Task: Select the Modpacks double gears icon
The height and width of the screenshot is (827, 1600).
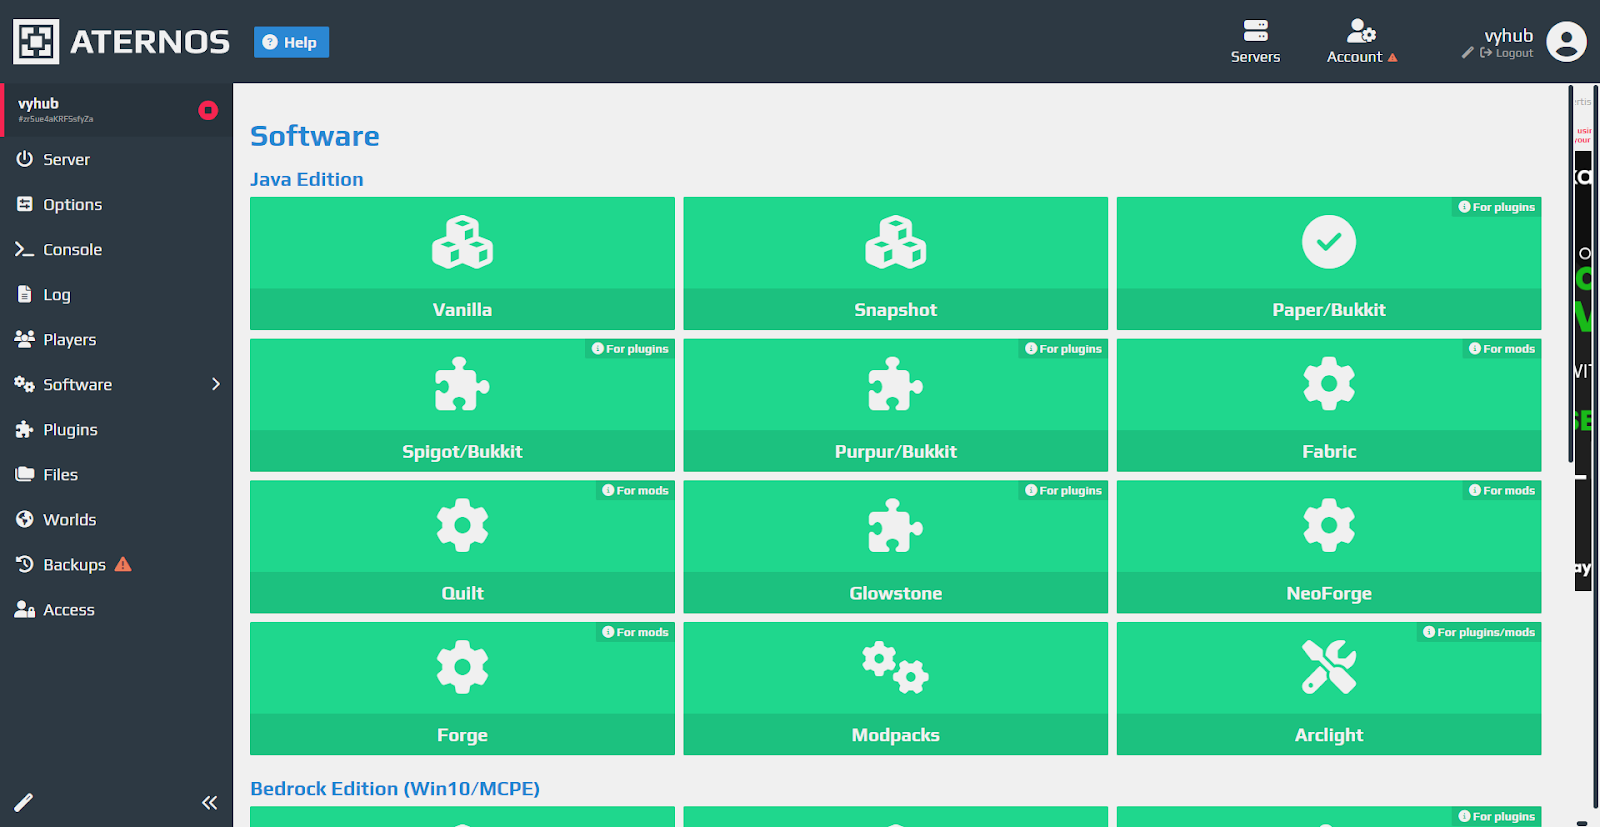Action: tap(896, 667)
